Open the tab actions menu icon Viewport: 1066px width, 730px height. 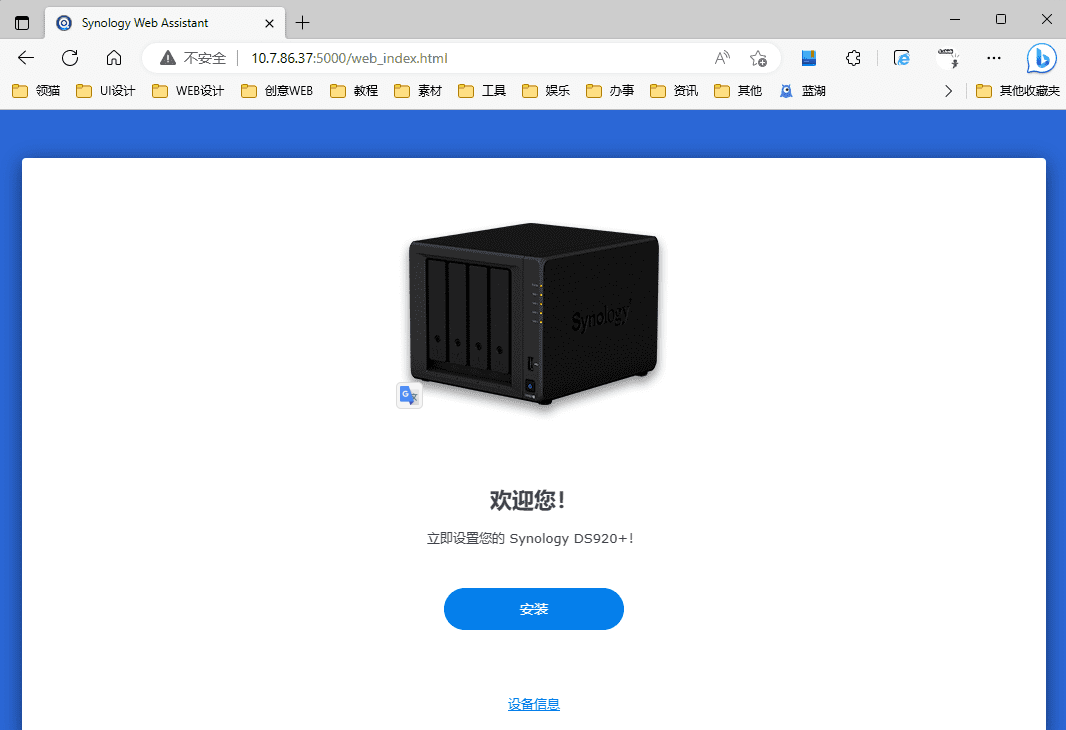point(22,22)
